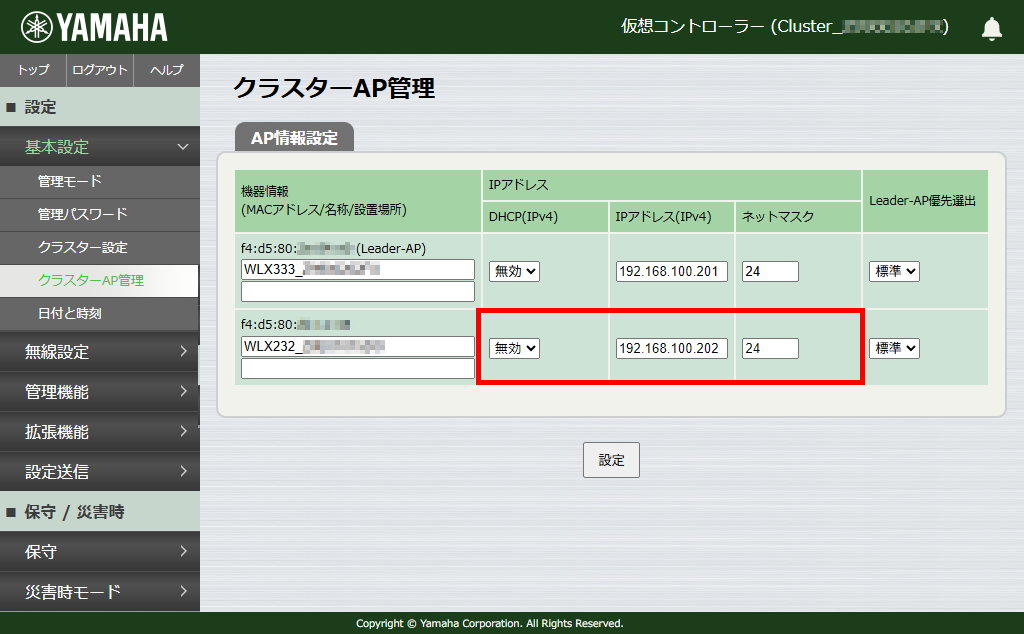This screenshot has width=1024, height=634.
Task: Open DHCP dropdown for WLX333 row
Action: (515, 271)
